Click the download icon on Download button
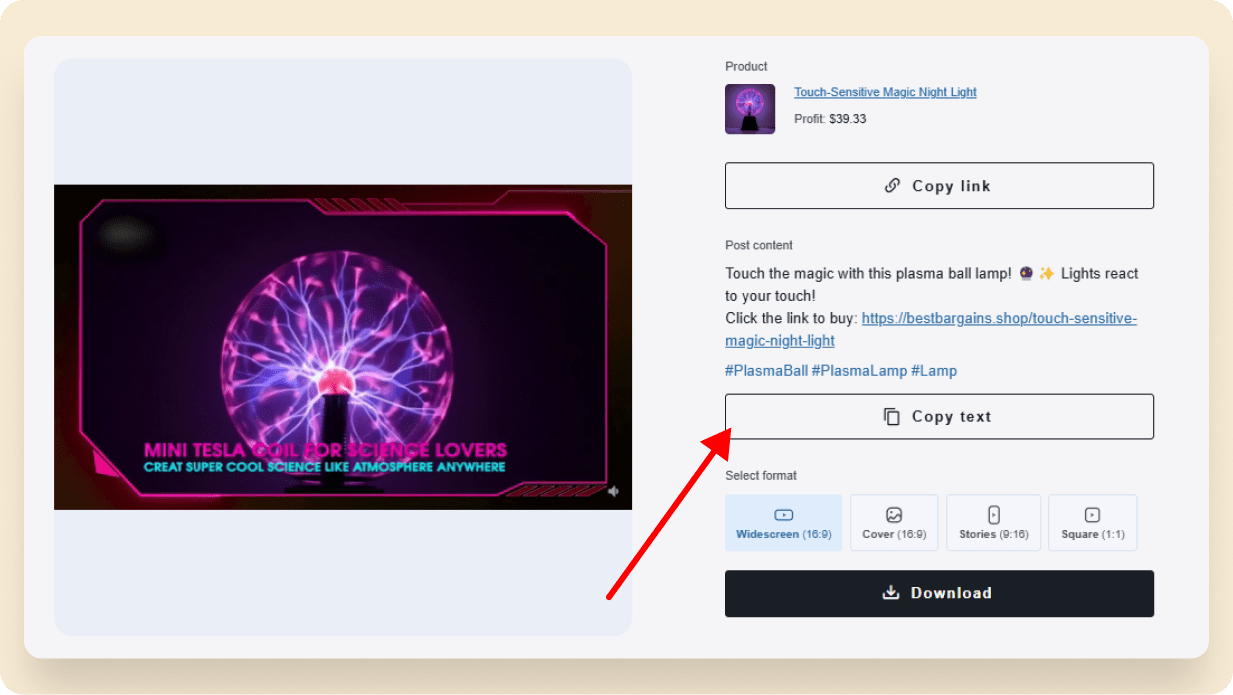 tap(890, 592)
